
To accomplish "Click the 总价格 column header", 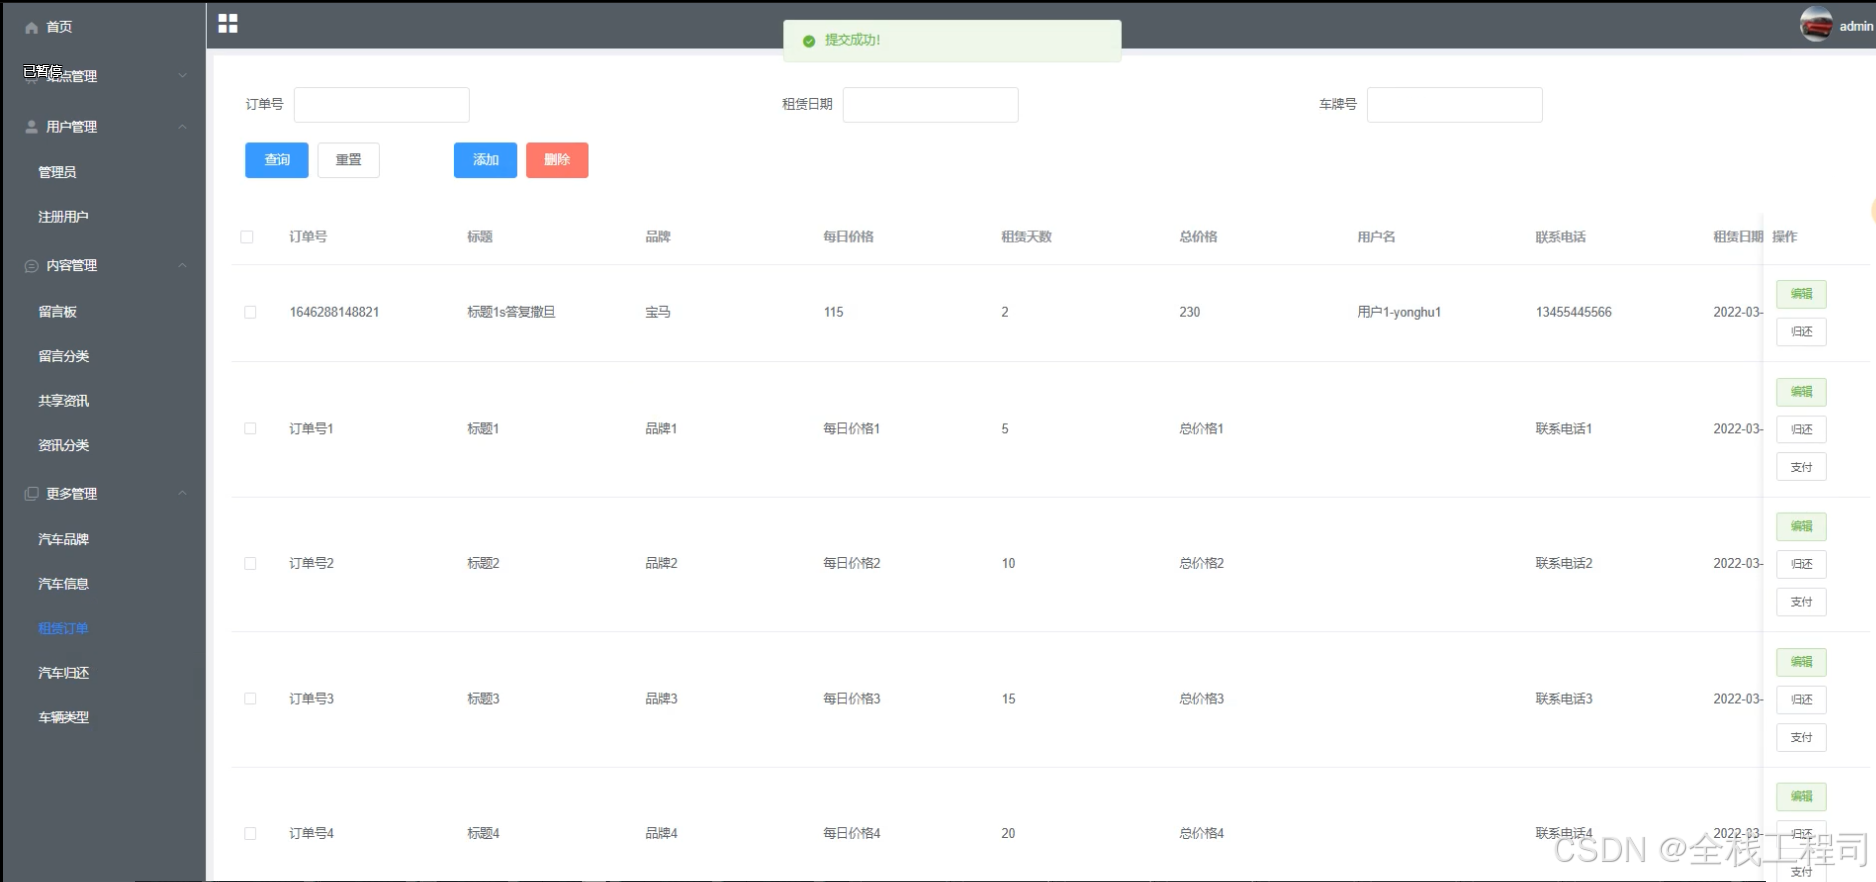I will [1198, 237].
